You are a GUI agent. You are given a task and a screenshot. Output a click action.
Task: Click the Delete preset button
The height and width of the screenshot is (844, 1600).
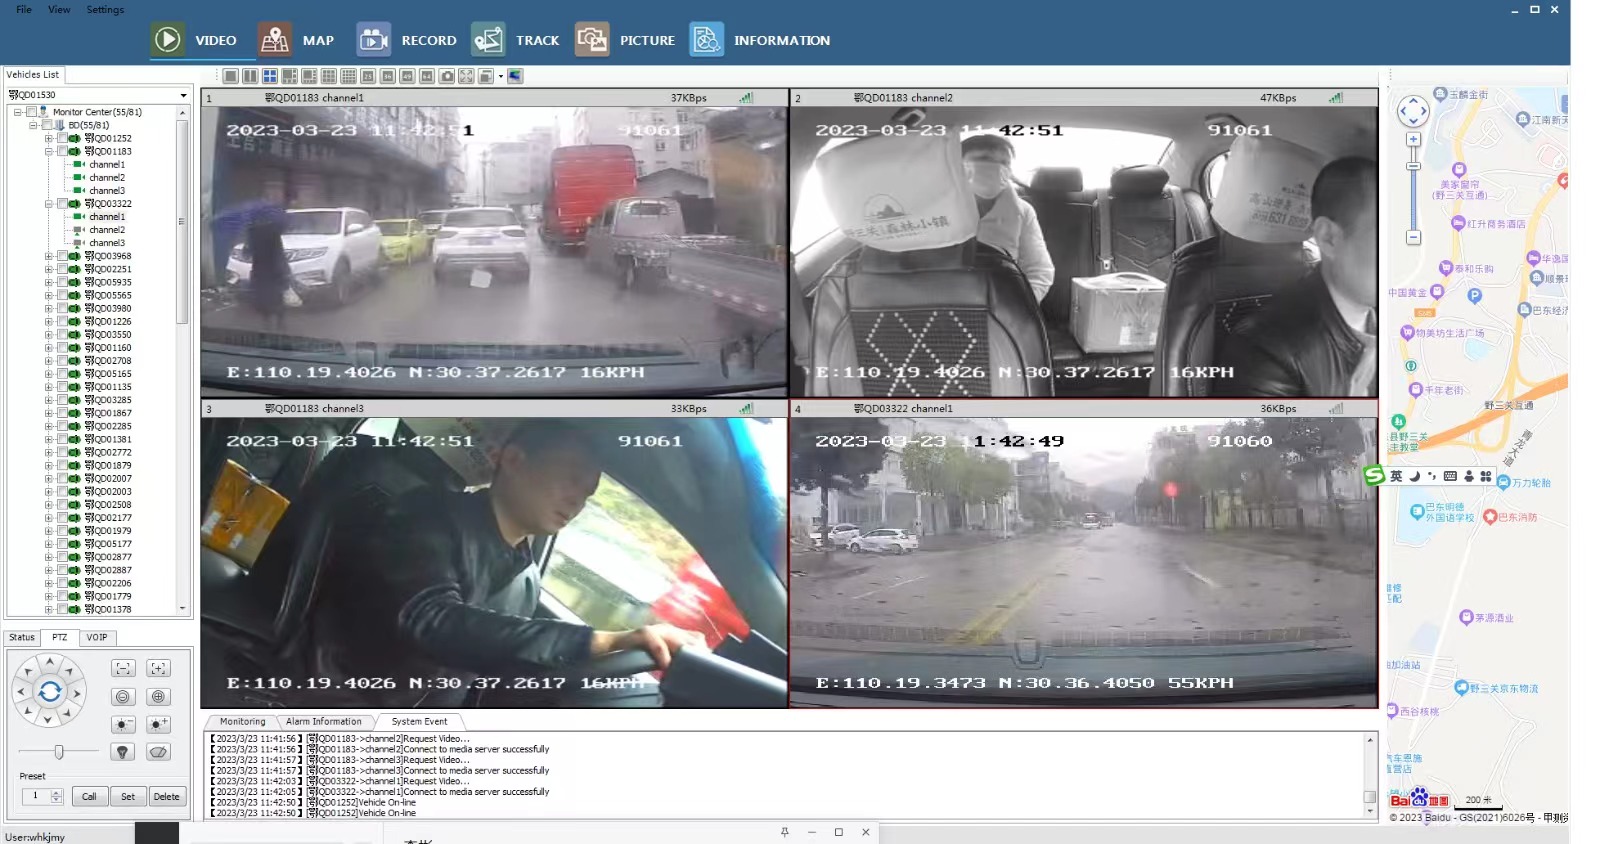tap(167, 796)
